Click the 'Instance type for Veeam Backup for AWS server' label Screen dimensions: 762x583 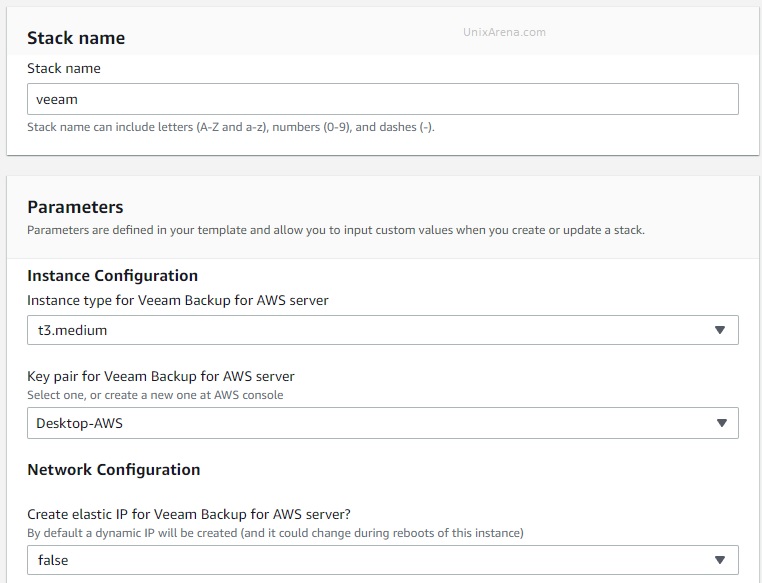178,300
